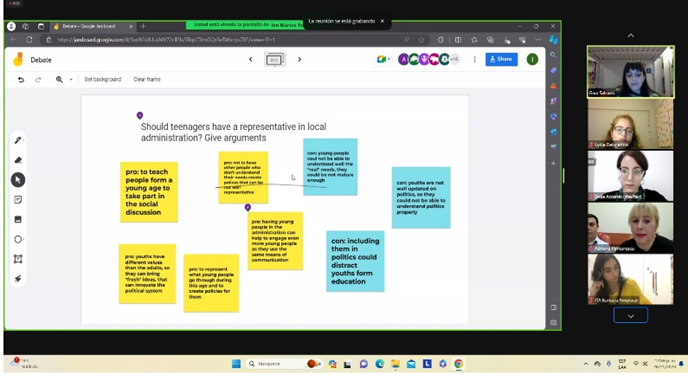Screen dimensions: 688x375
Task: Open Windows Start menu on taskbar
Action: click(x=236, y=364)
